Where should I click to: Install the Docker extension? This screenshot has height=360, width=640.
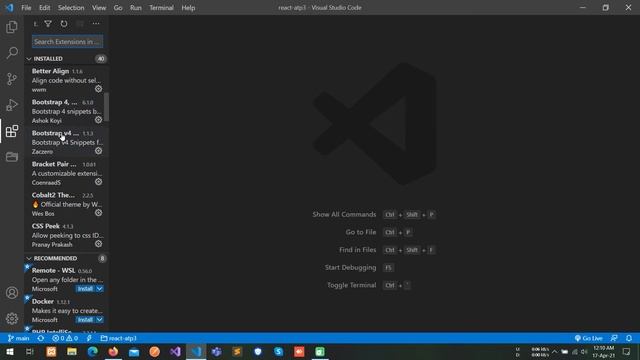(85, 320)
